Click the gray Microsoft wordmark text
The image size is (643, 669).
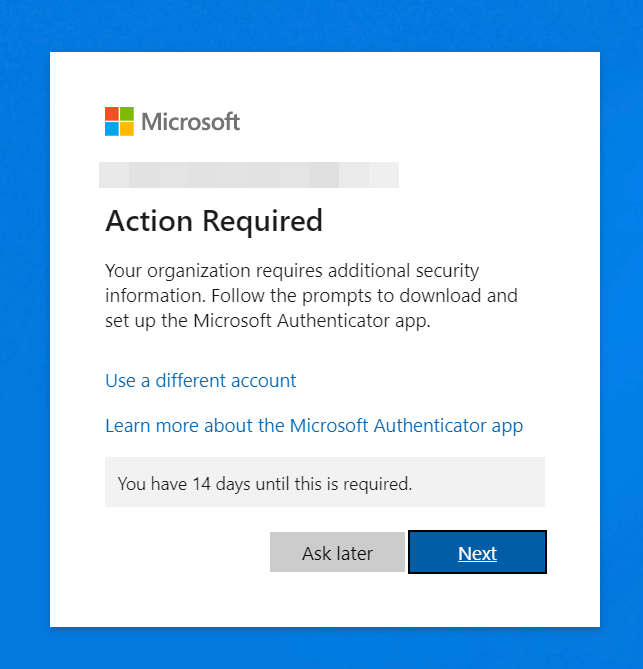click(x=190, y=122)
